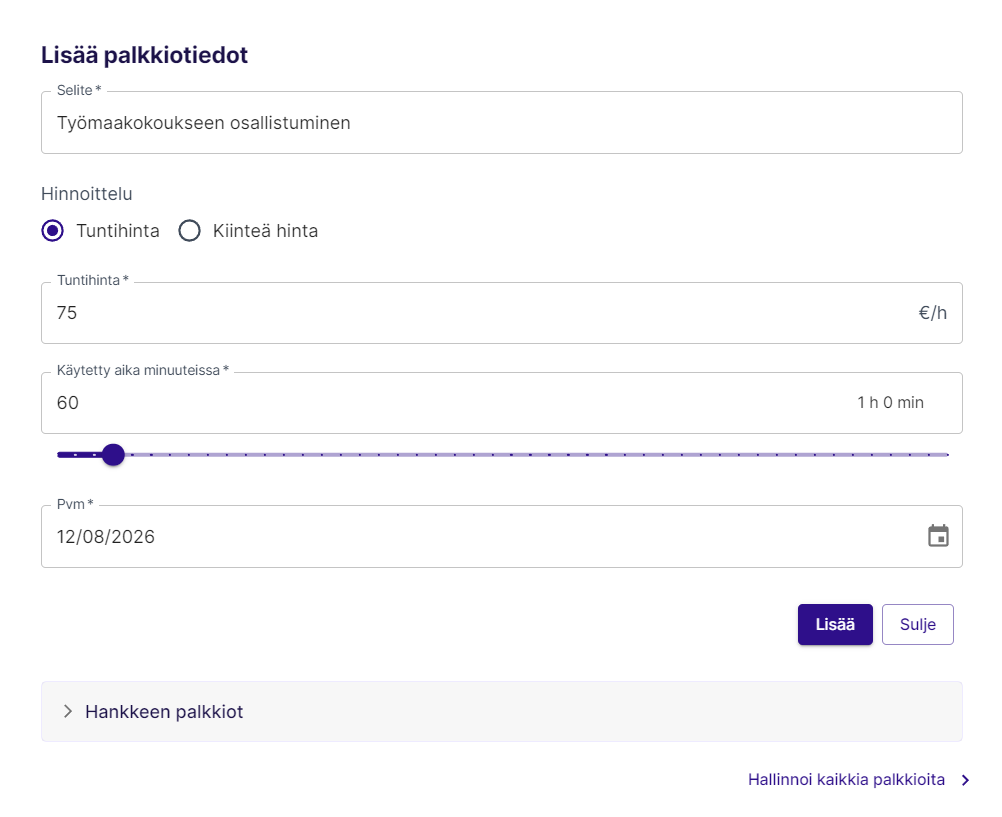The height and width of the screenshot is (817, 1002).
Task: Expand the Hankkeen palkkiot section
Action: 164,712
